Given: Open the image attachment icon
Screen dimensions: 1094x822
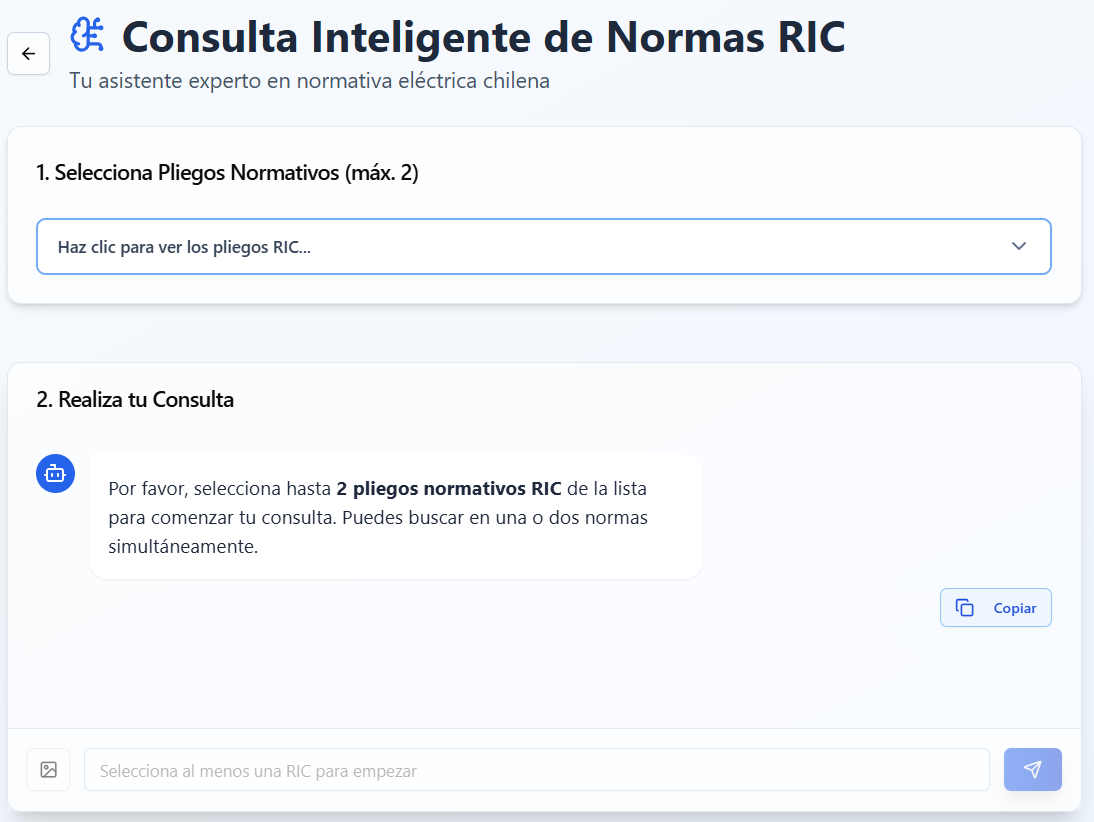Looking at the screenshot, I should pos(49,769).
